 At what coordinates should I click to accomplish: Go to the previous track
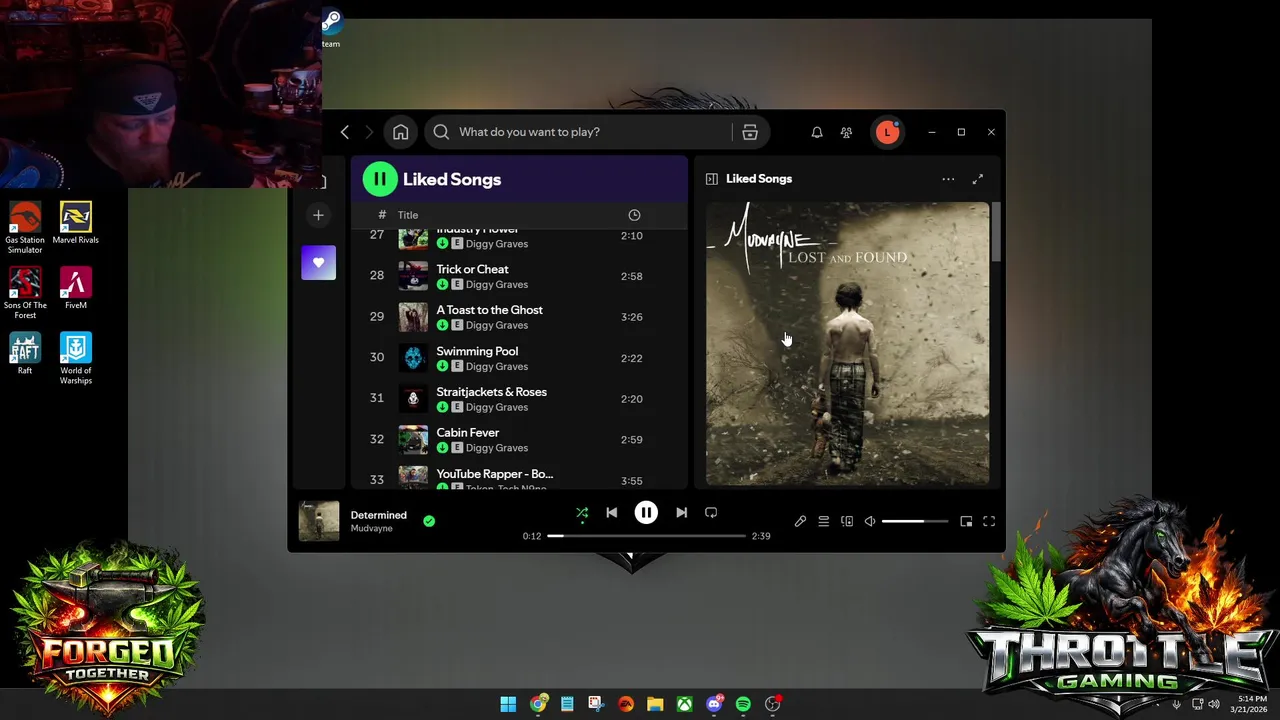point(611,513)
